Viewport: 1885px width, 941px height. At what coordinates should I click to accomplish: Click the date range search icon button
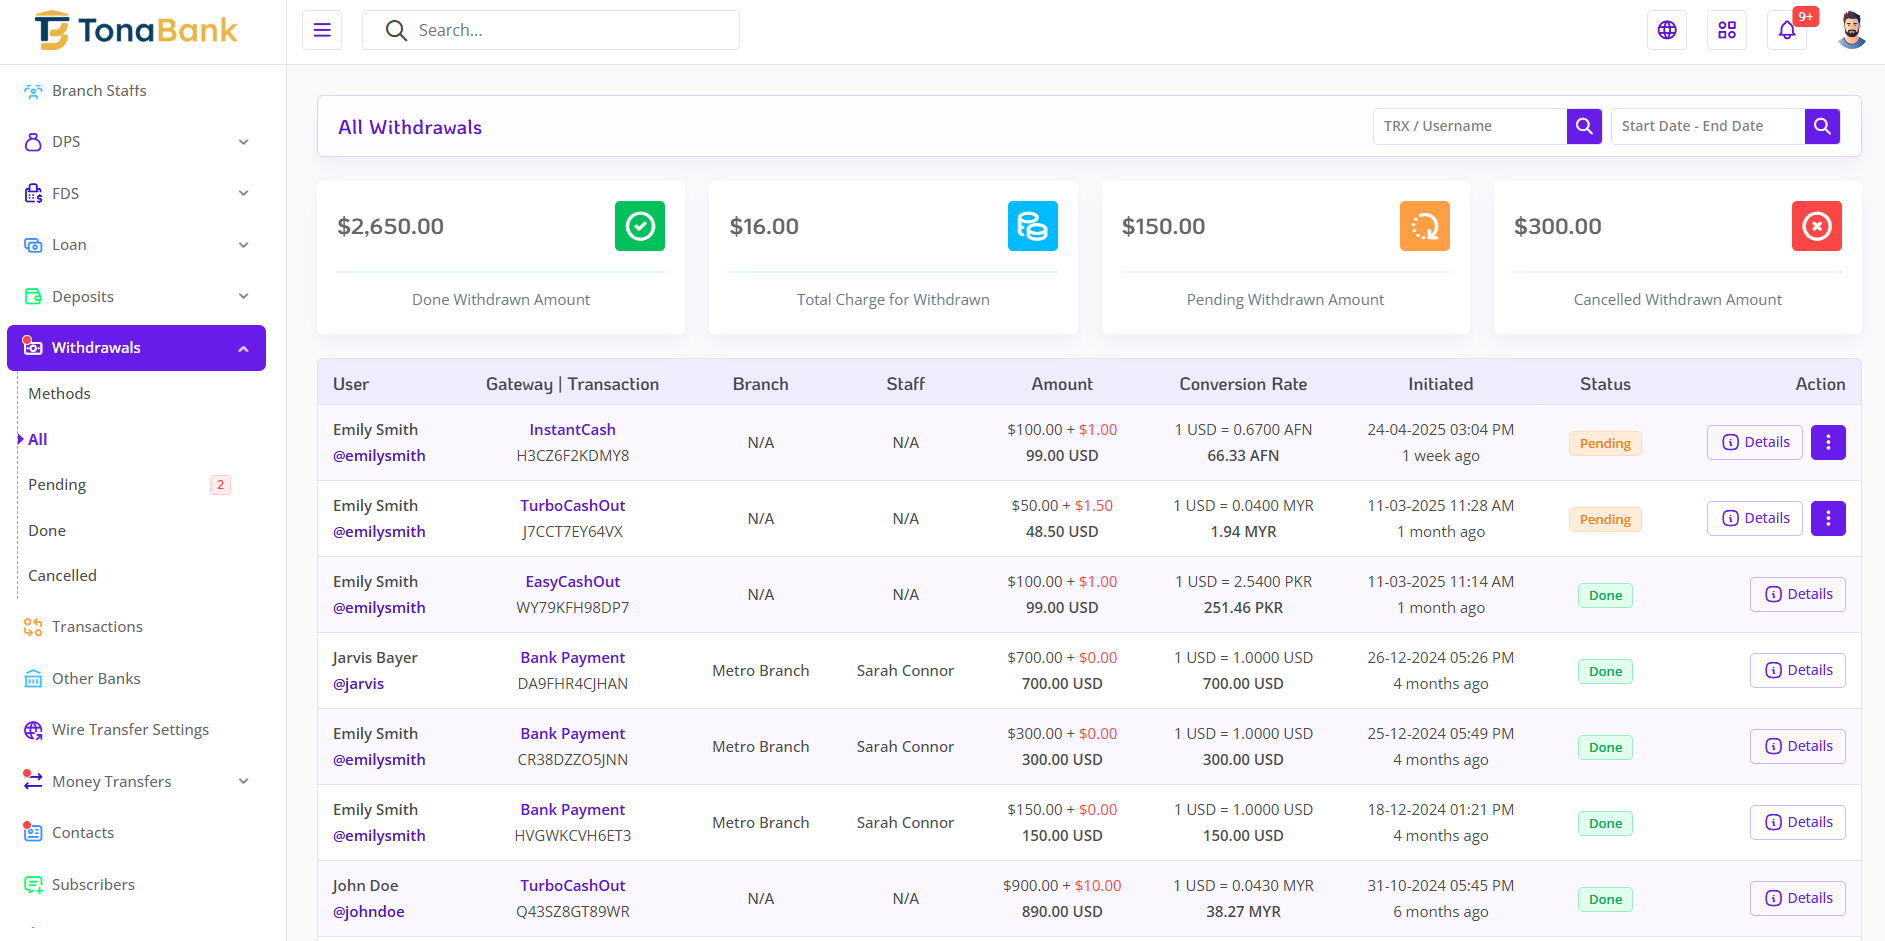(1822, 126)
